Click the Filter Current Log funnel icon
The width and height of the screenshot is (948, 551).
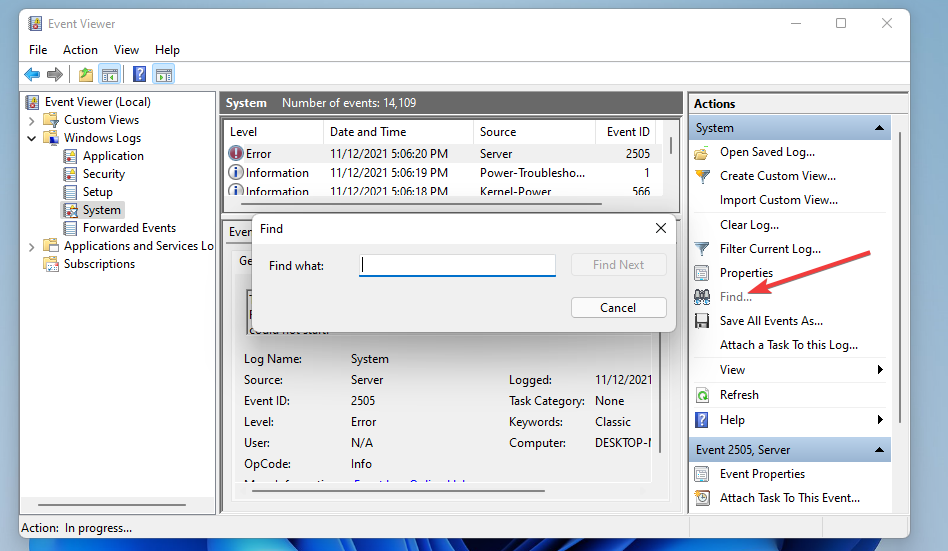point(702,249)
